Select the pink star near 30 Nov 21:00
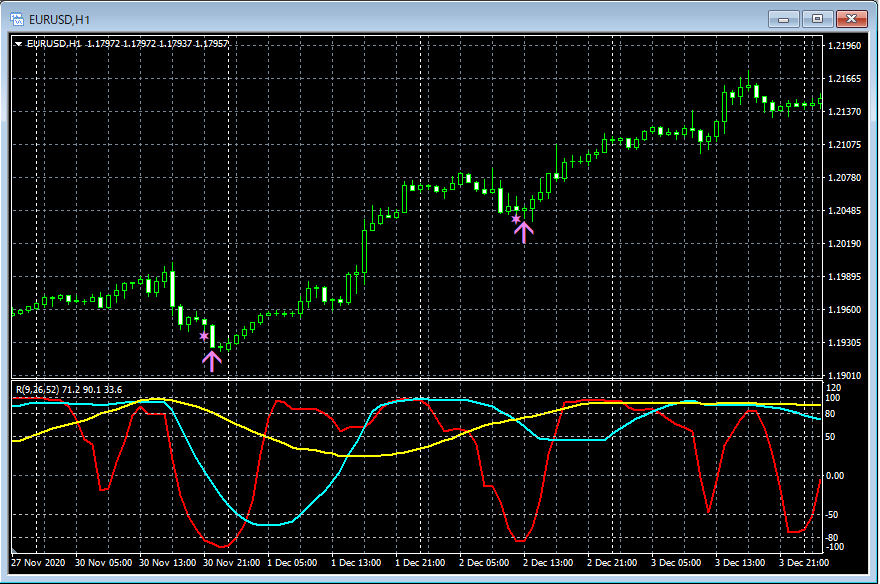The height and width of the screenshot is (584, 880). tap(204, 336)
